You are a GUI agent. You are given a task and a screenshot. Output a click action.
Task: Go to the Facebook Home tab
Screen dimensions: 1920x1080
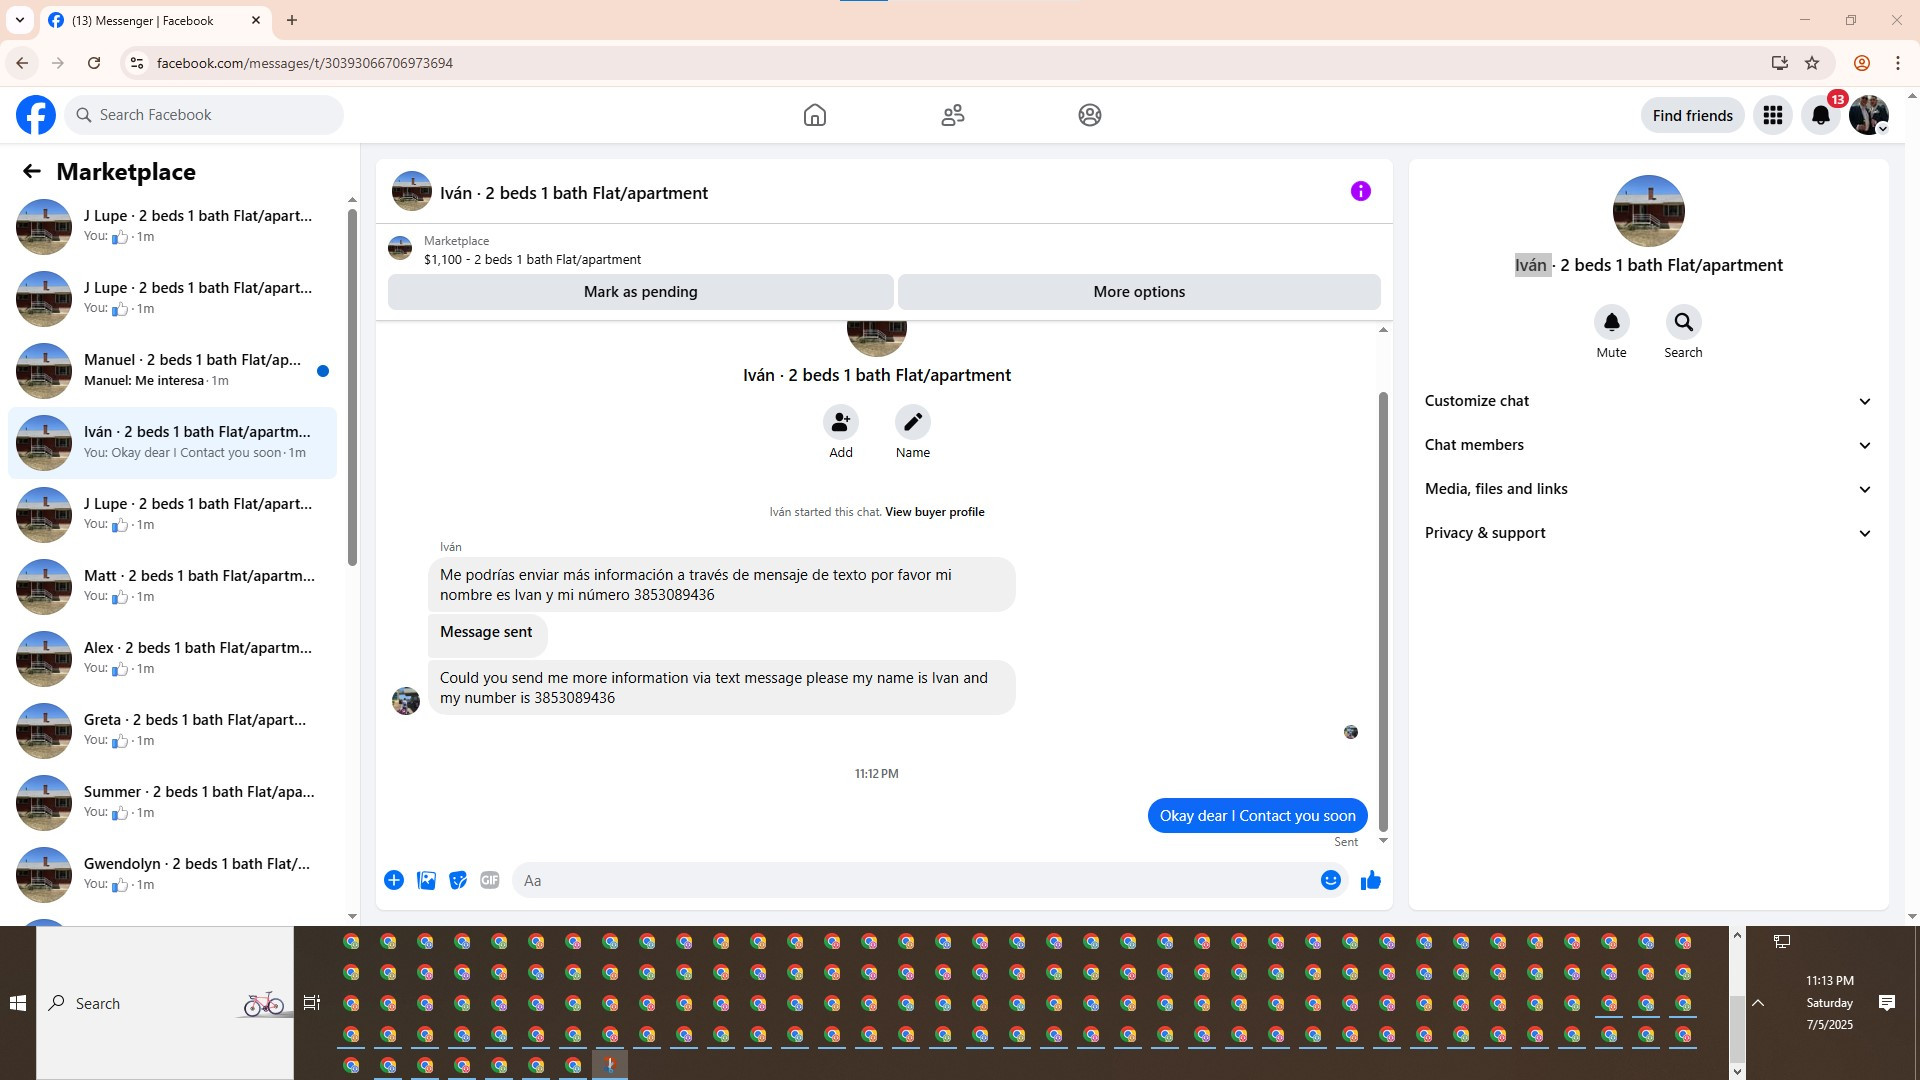pos(814,115)
